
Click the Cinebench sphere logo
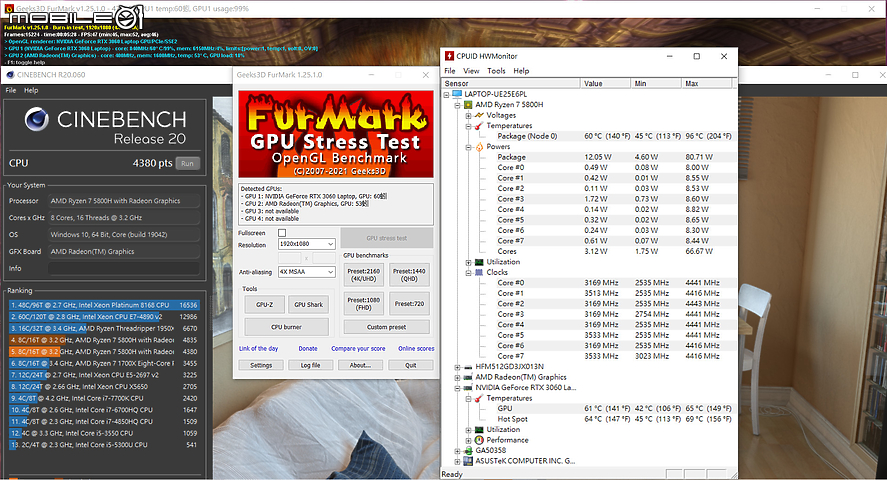(37, 119)
